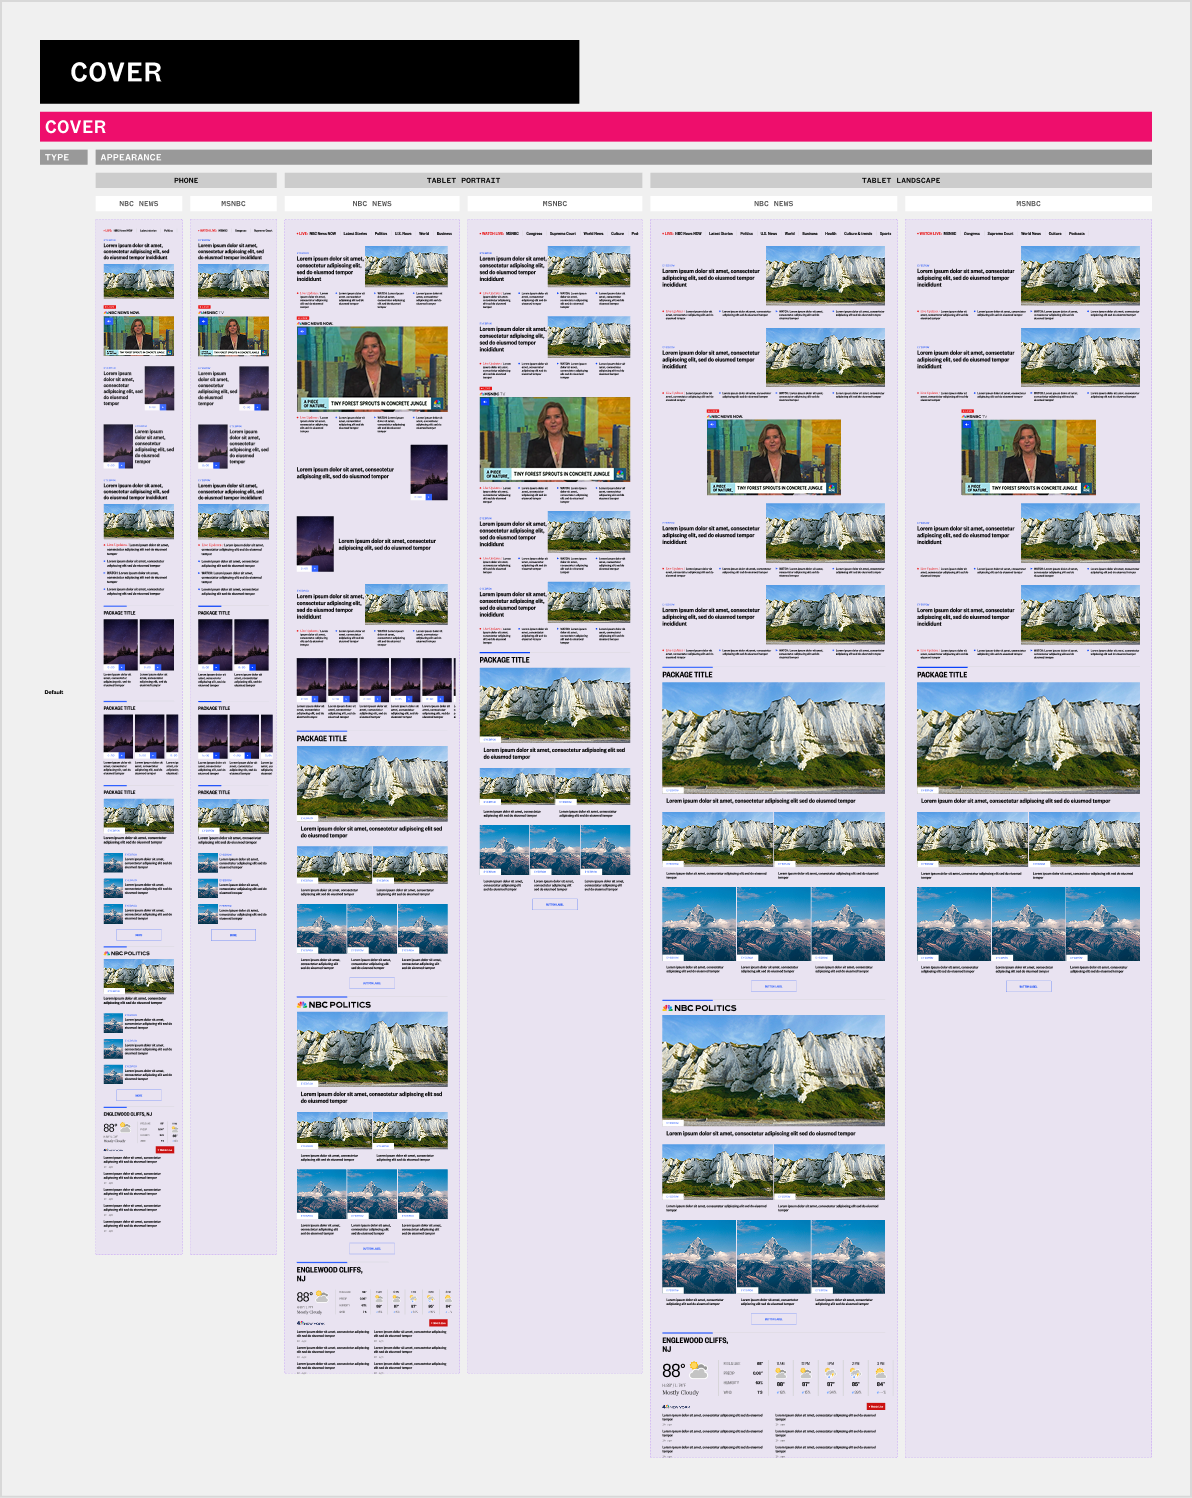The width and height of the screenshot is (1192, 1498).
Task: Open the anchor video in tablet portrait MSNBC mockup
Action: point(555,439)
